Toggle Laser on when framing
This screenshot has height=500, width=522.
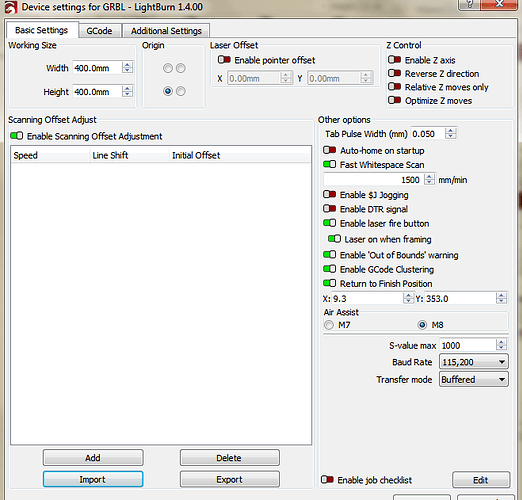334,239
